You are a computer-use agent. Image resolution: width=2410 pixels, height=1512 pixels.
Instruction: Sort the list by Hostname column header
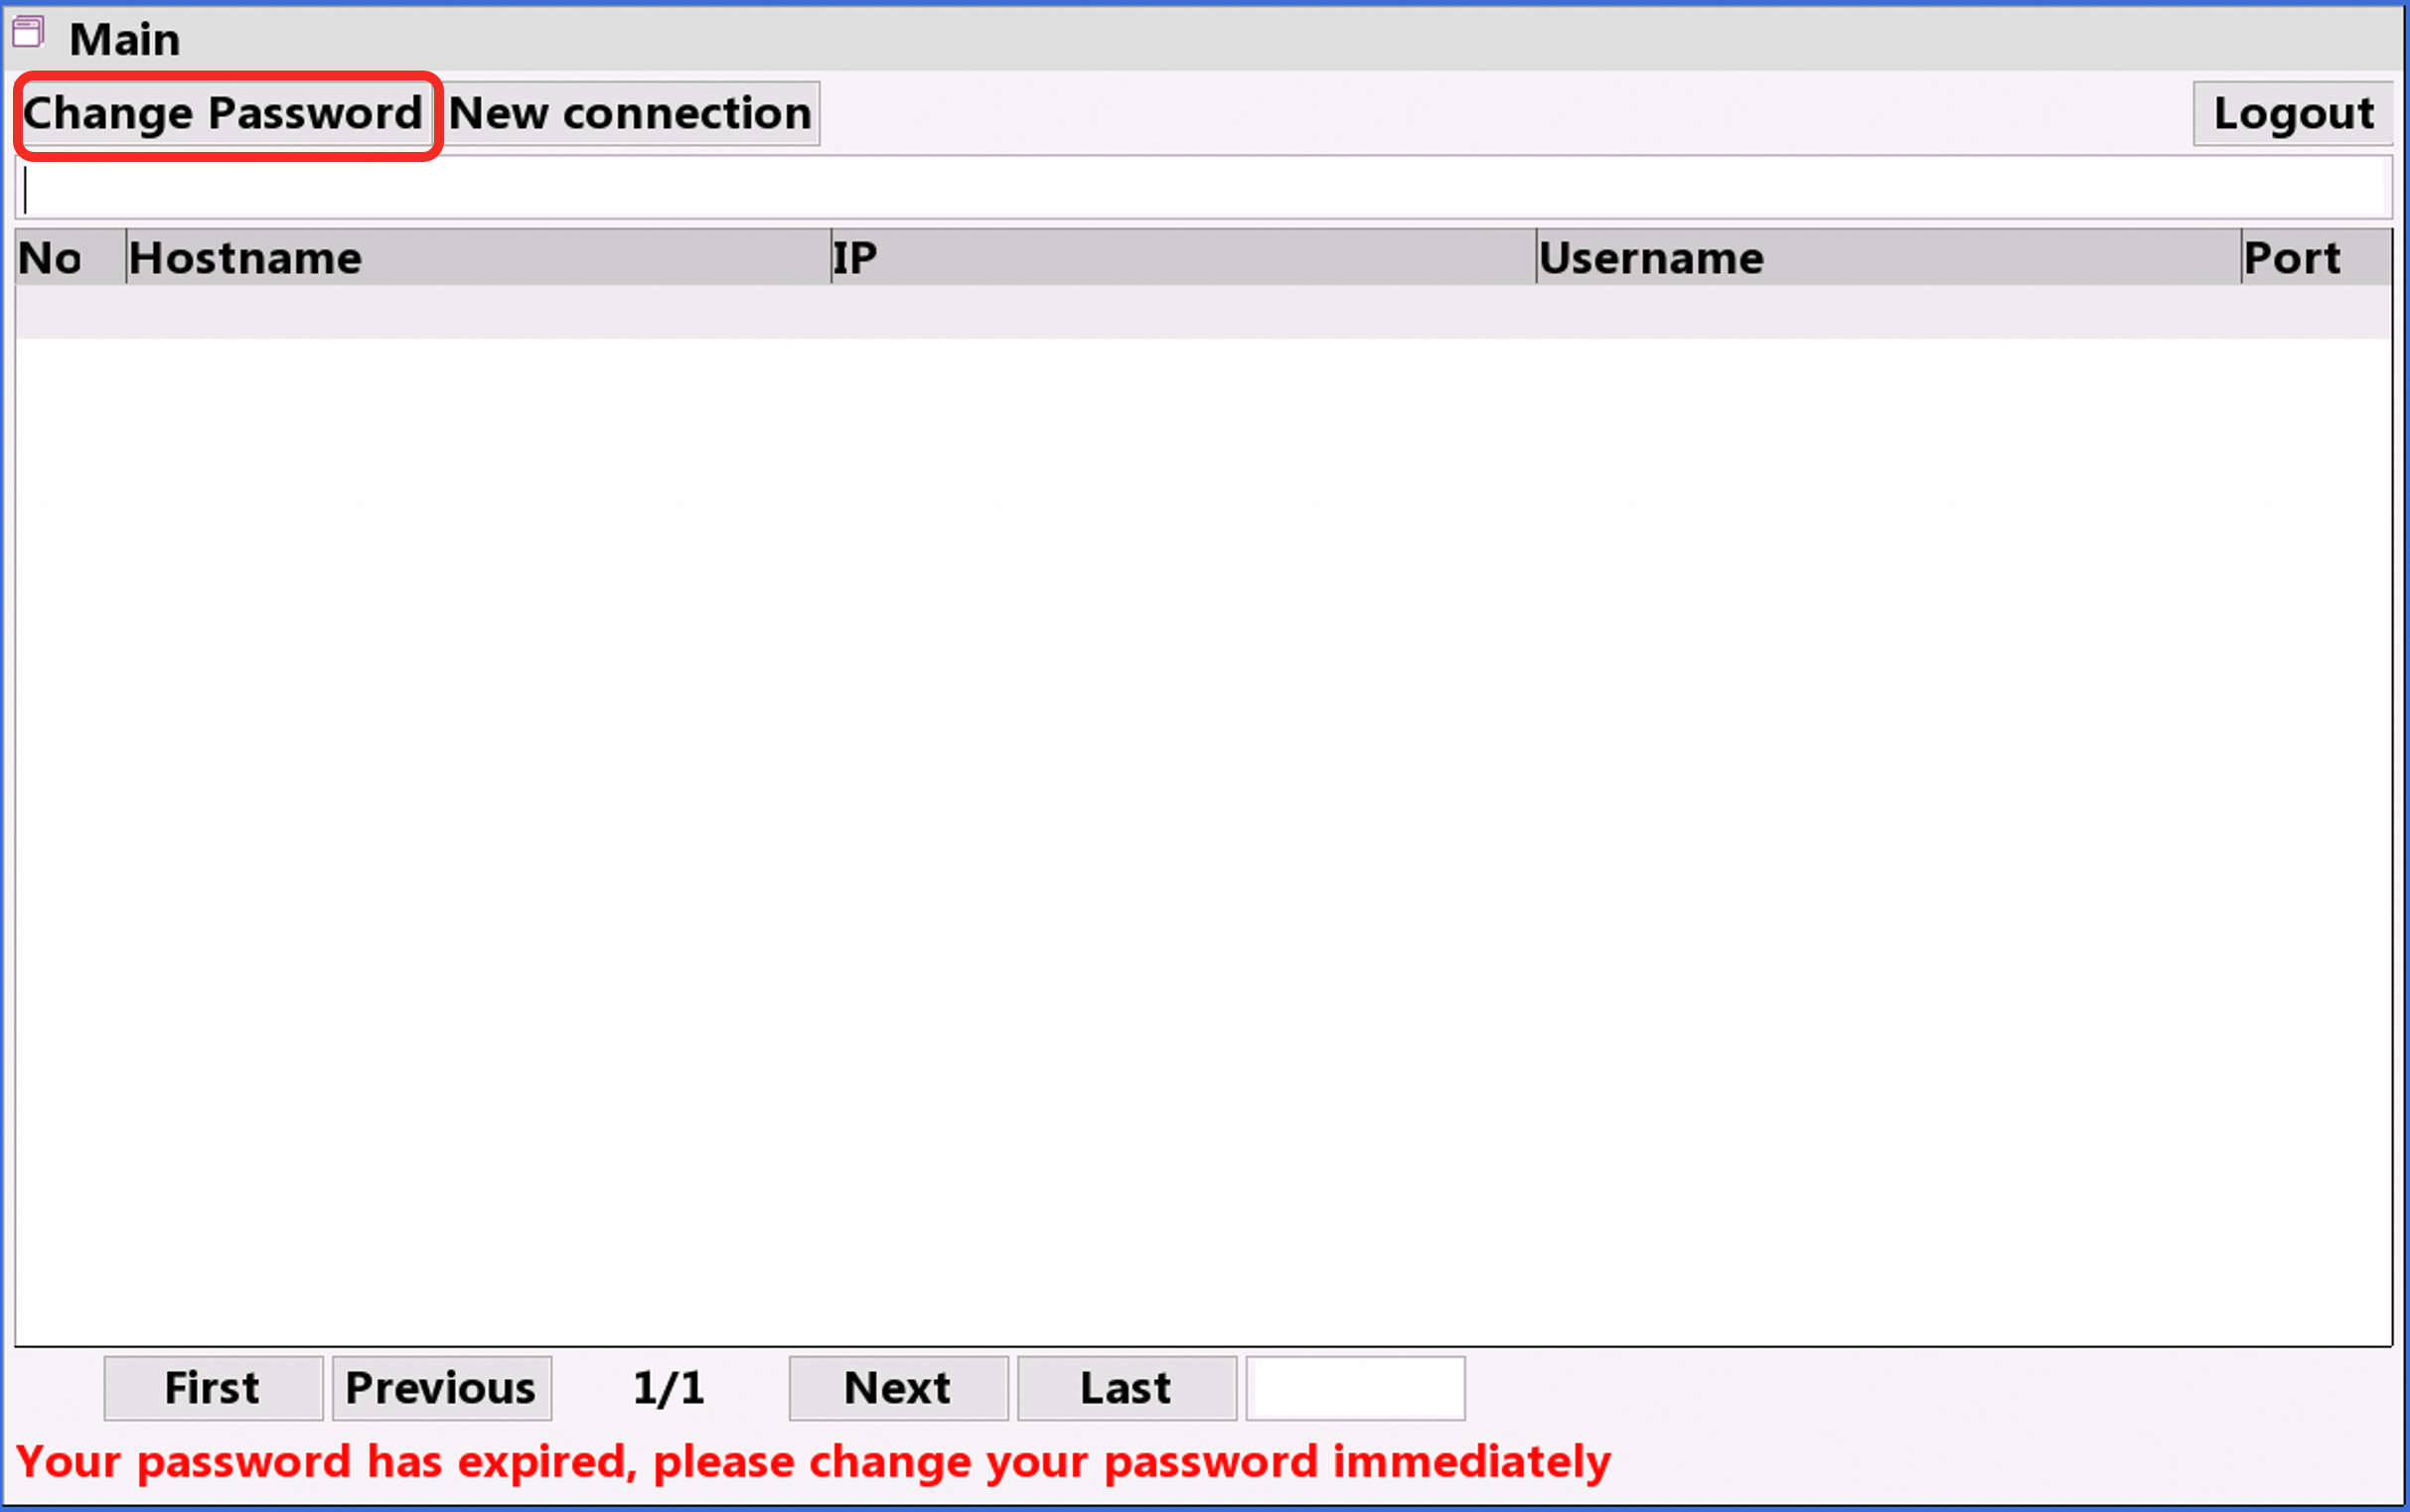[x=478, y=258]
